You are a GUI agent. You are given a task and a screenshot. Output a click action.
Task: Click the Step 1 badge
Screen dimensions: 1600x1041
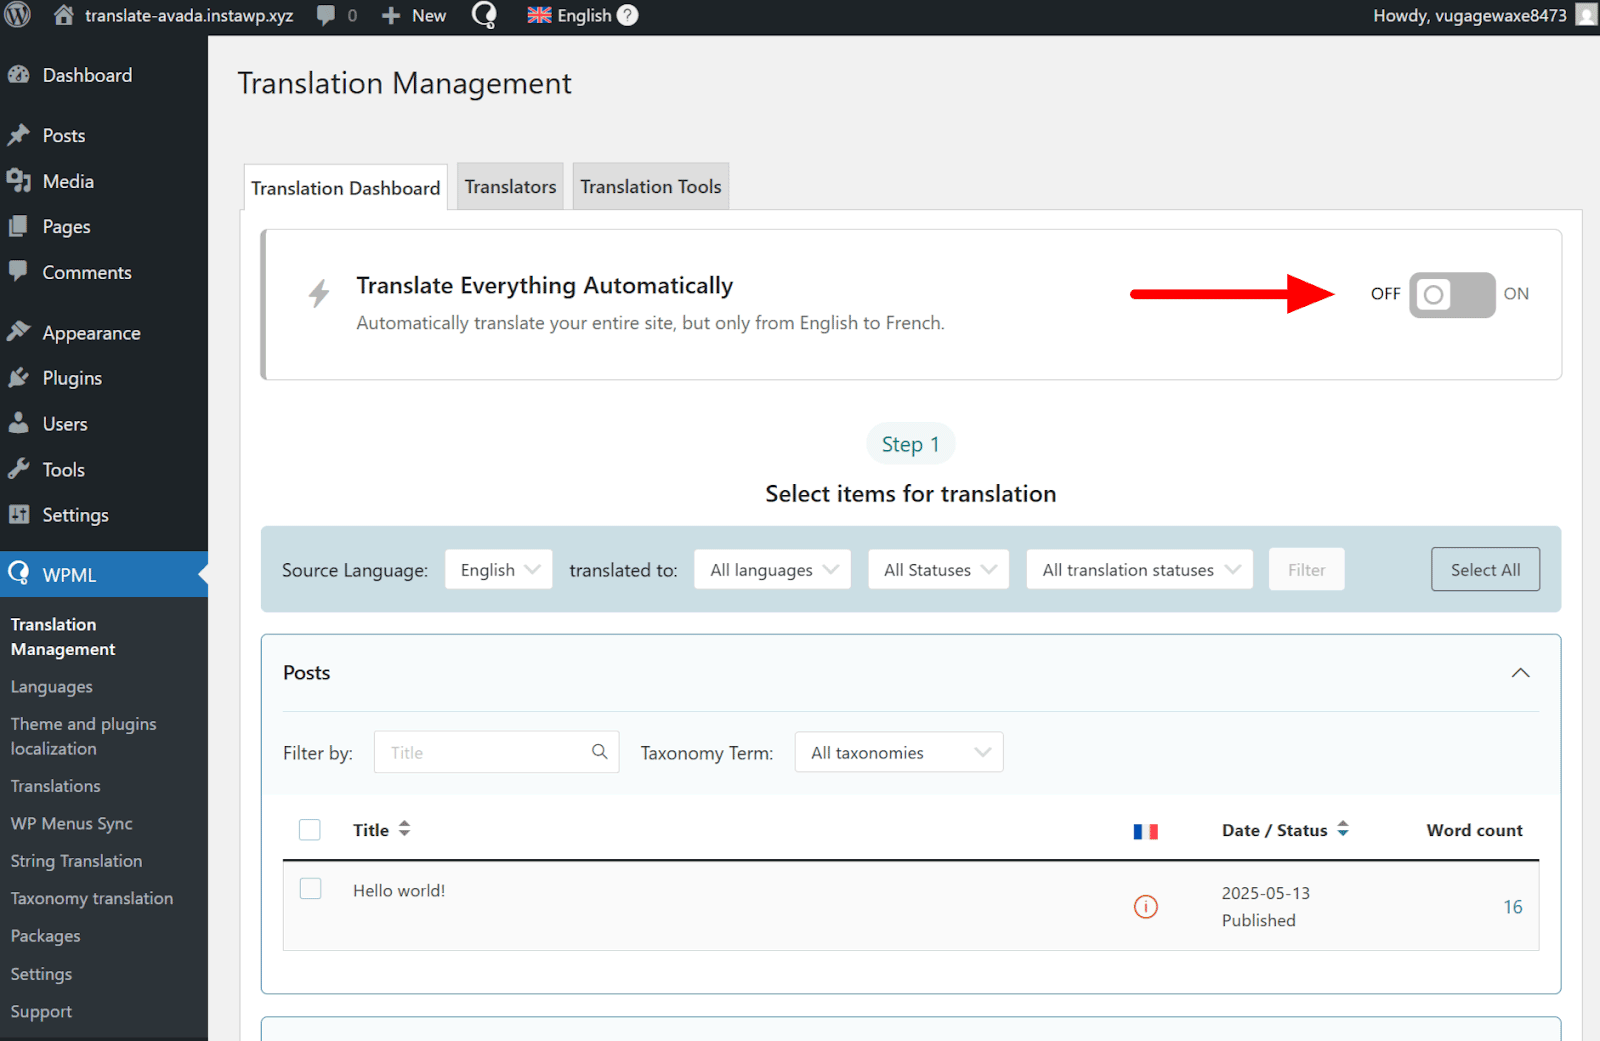(x=910, y=444)
